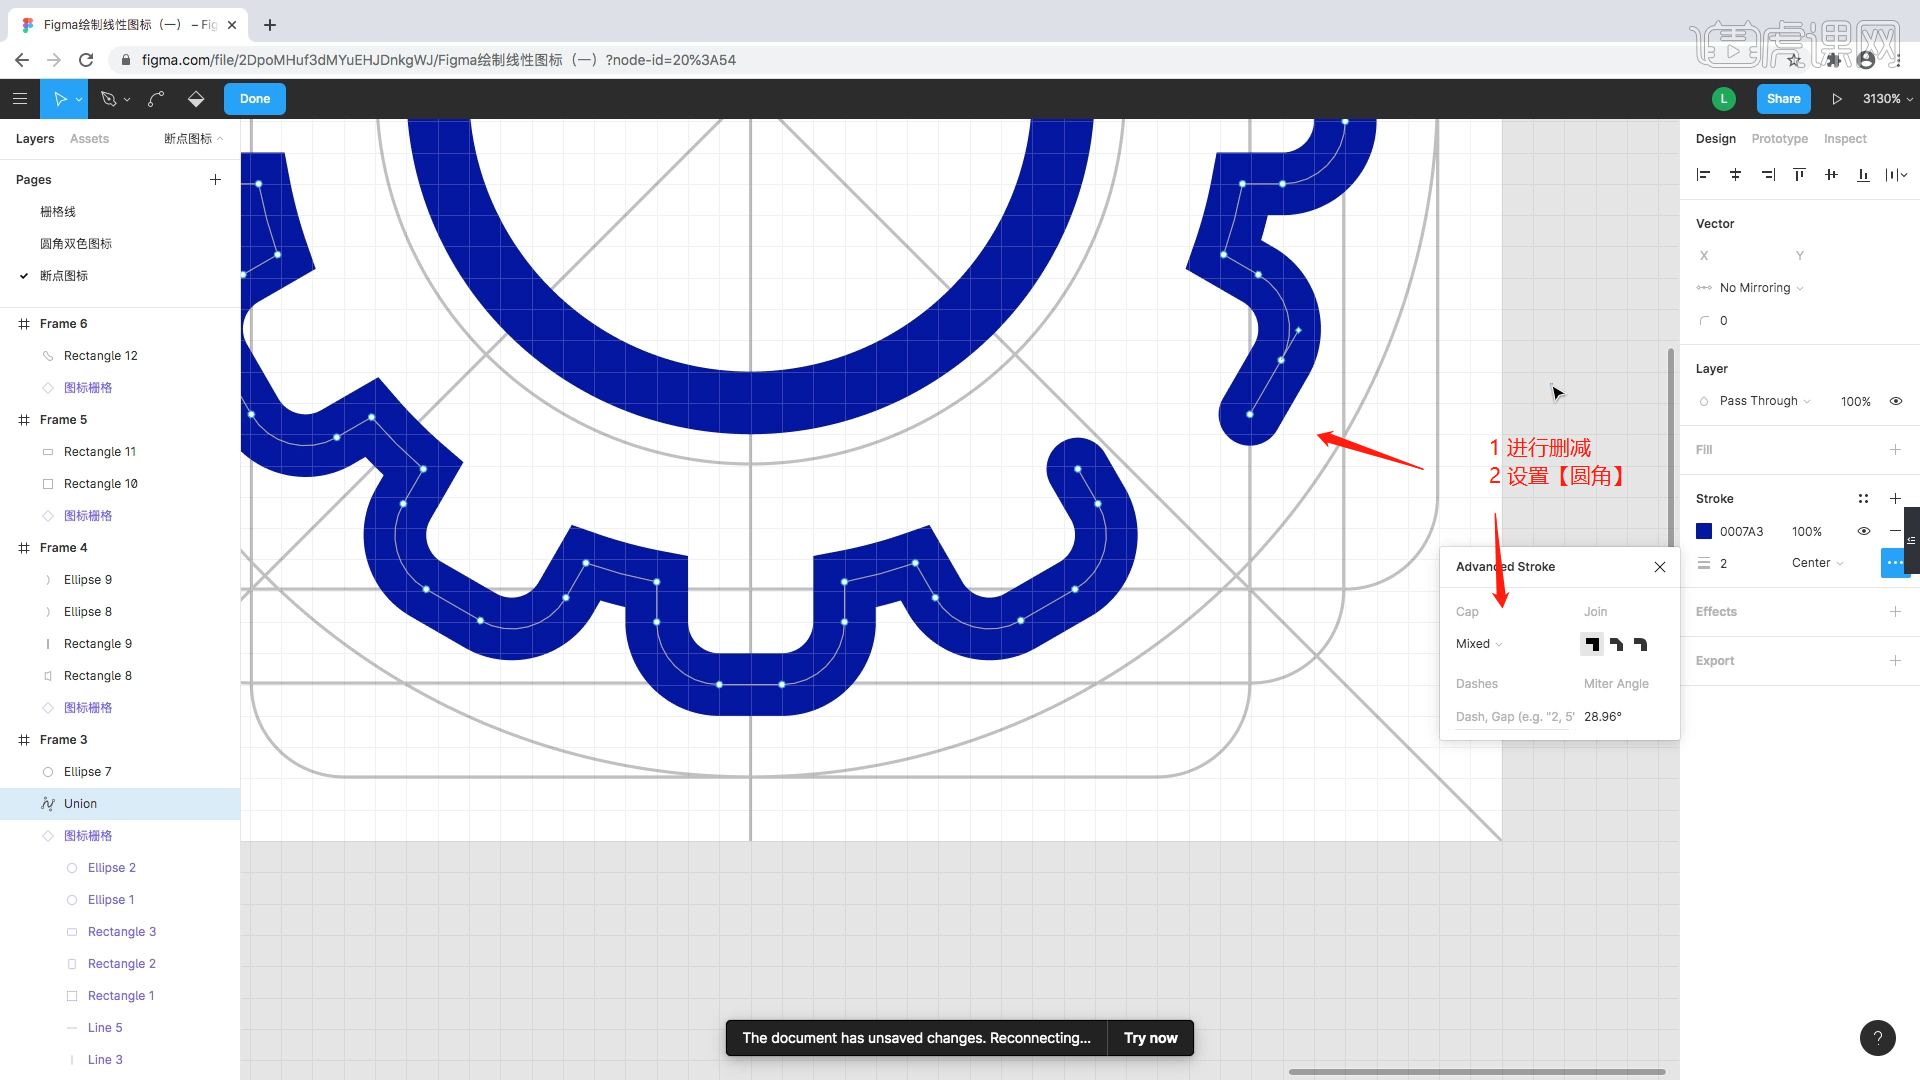Open the Pass Through blend dropdown

click(x=1765, y=401)
